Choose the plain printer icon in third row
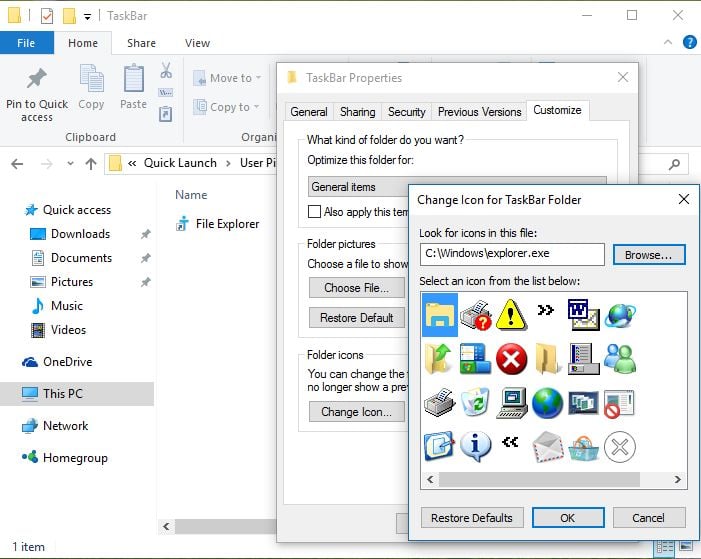This screenshot has height=559, width=701. tap(439, 402)
